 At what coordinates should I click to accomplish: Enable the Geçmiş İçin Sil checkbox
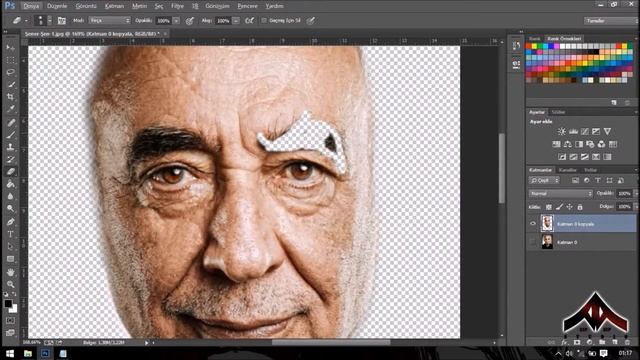pos(264,20)
